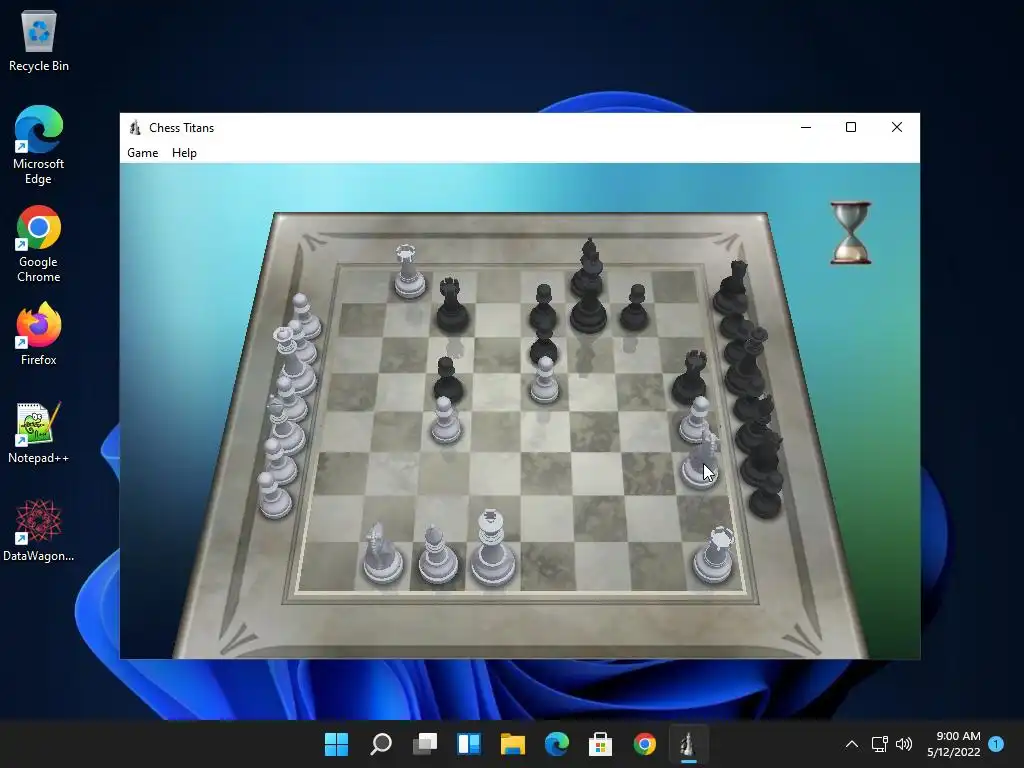Open Microsoft Store from the taskbar
Screen dimensions: 1024x768
pyautogui.click(x=600, y=743)
